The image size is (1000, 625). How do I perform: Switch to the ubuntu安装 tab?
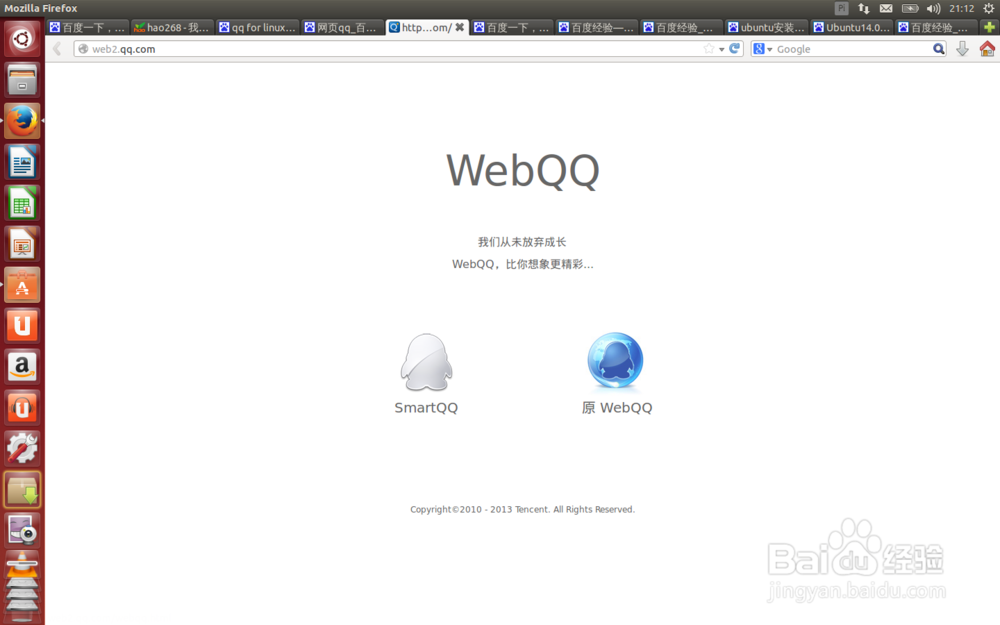click(x=767, y=27)
